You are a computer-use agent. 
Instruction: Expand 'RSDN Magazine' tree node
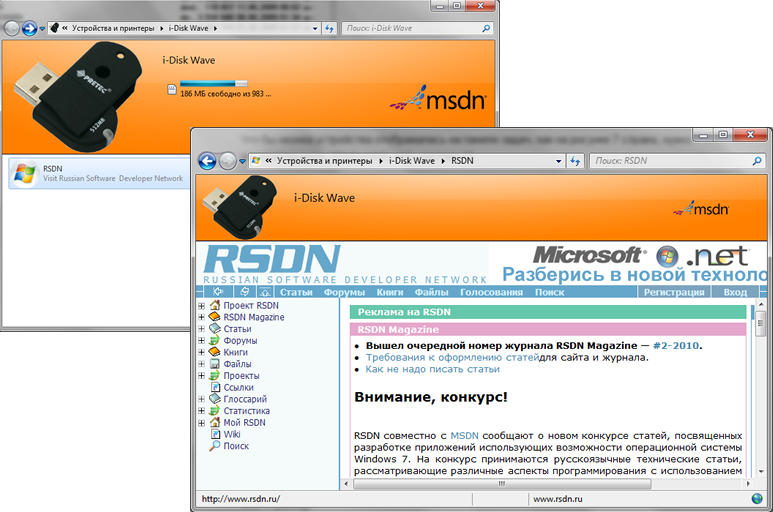click(201, 317)
